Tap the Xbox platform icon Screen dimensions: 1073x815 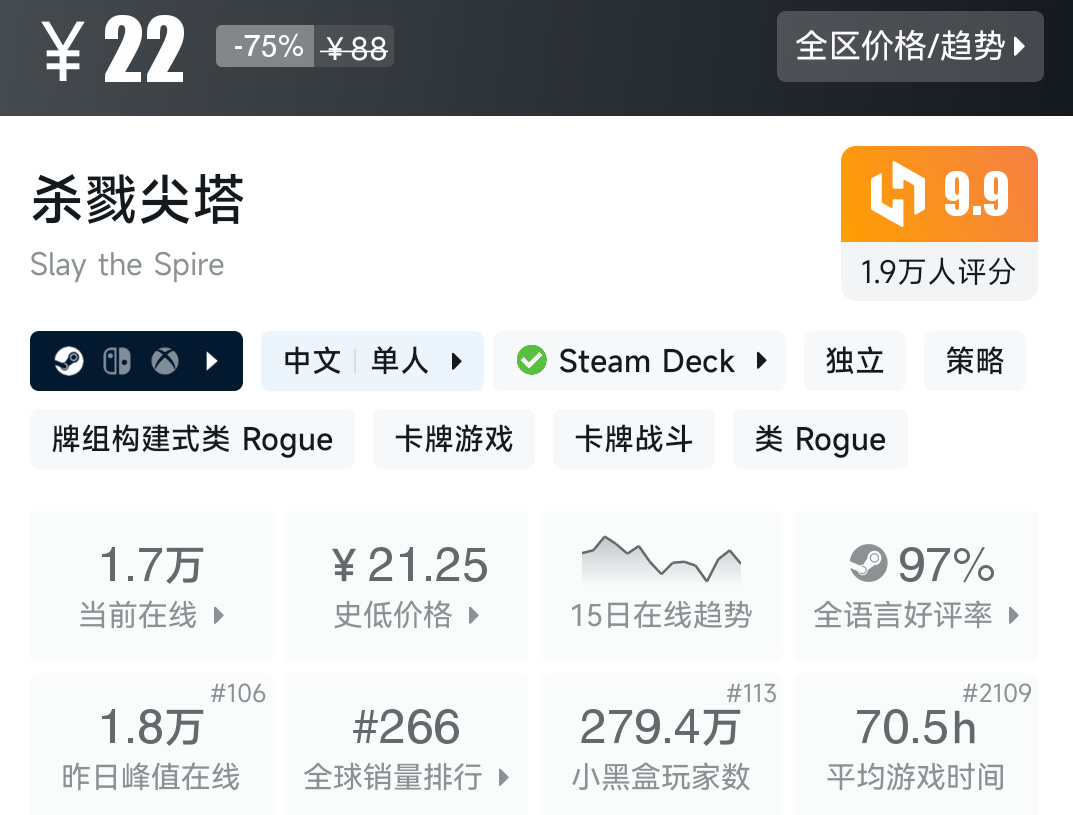(x=165, y=361)
